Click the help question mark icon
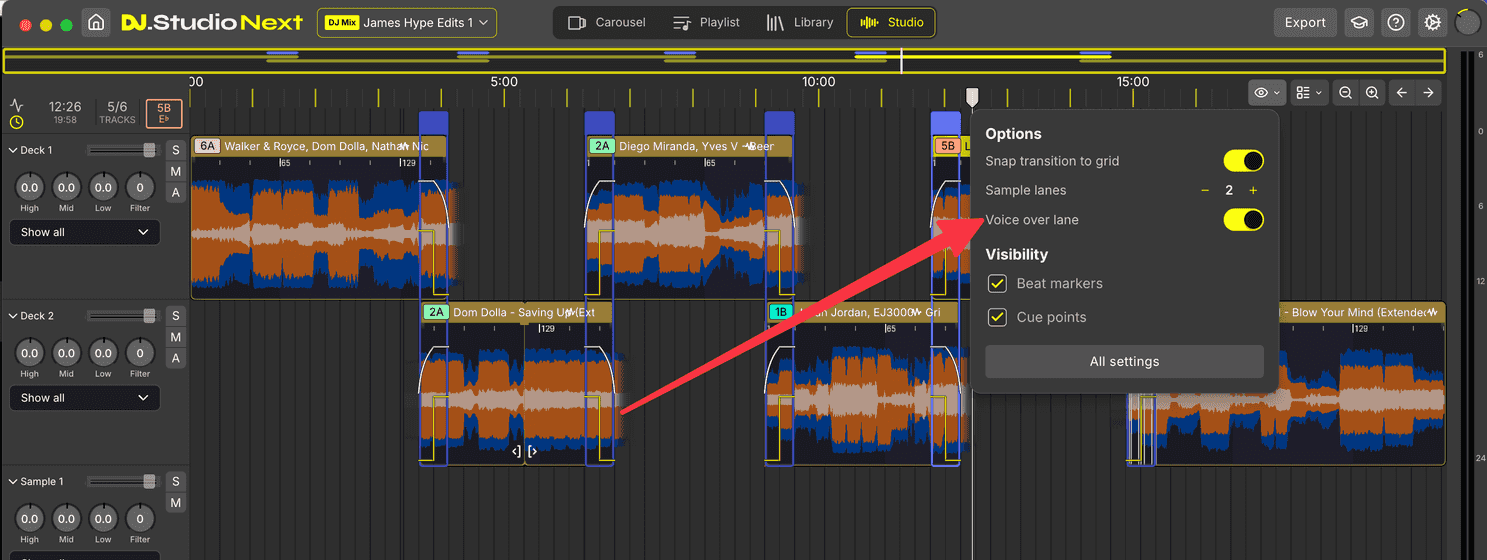 pos(1395,23)
